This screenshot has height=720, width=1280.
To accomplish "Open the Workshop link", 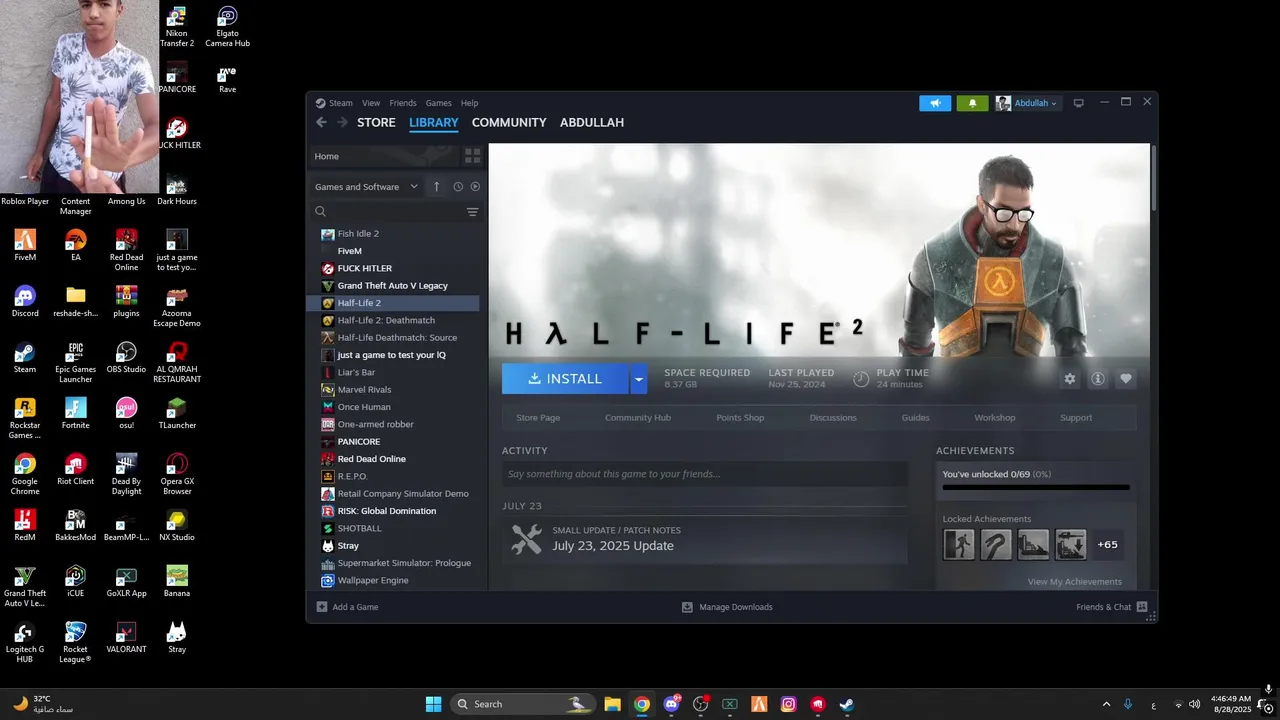I will pyautogui.click(x=995, y=418).
